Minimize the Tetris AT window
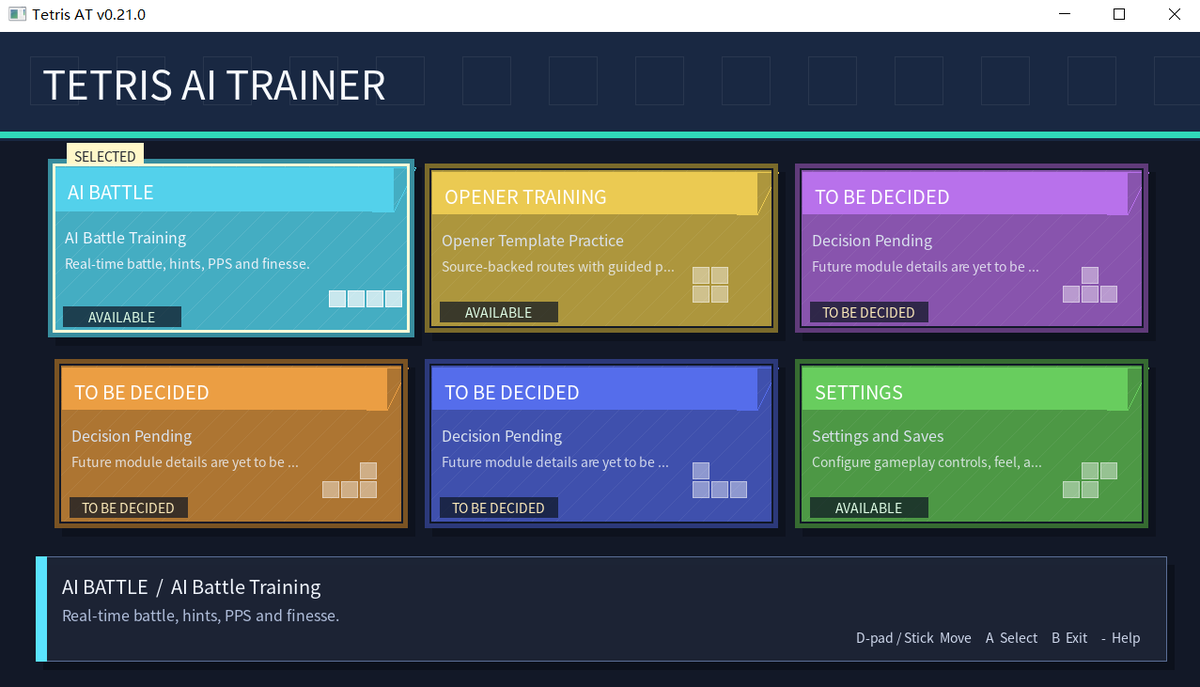1200x687 pixels. 1064,15
